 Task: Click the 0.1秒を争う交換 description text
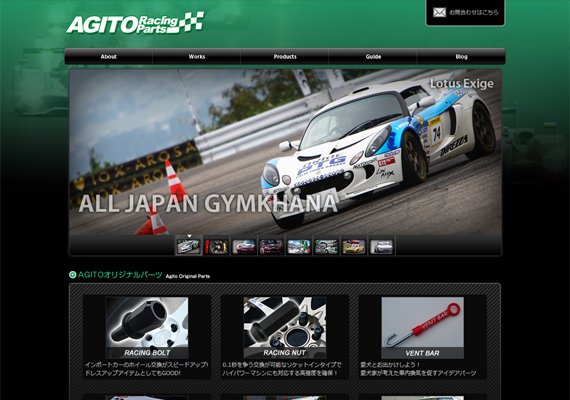282,369
